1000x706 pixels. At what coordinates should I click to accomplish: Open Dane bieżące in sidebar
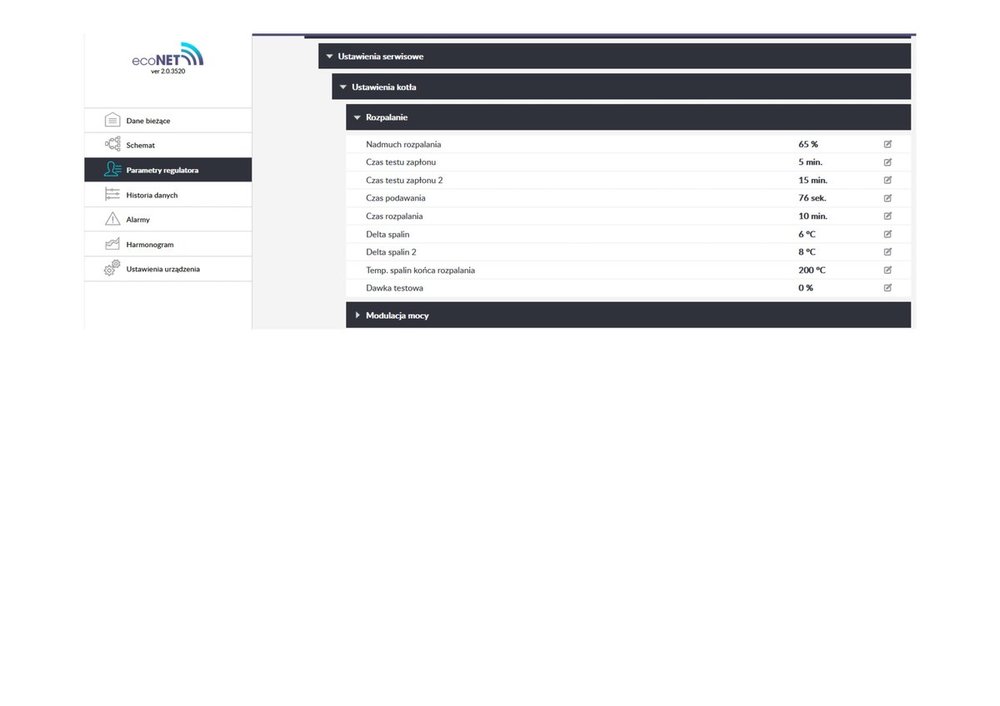point(148,121)
